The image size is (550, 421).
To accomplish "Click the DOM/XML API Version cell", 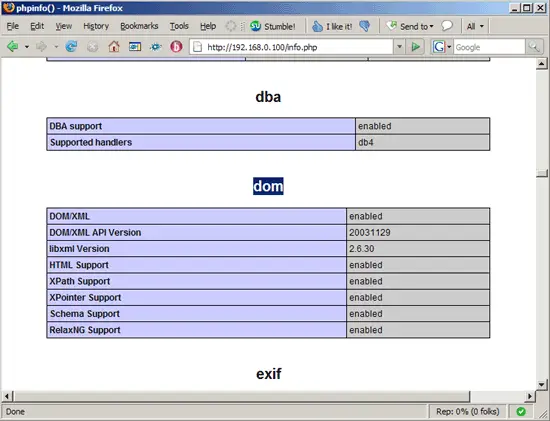I will 196,233.
